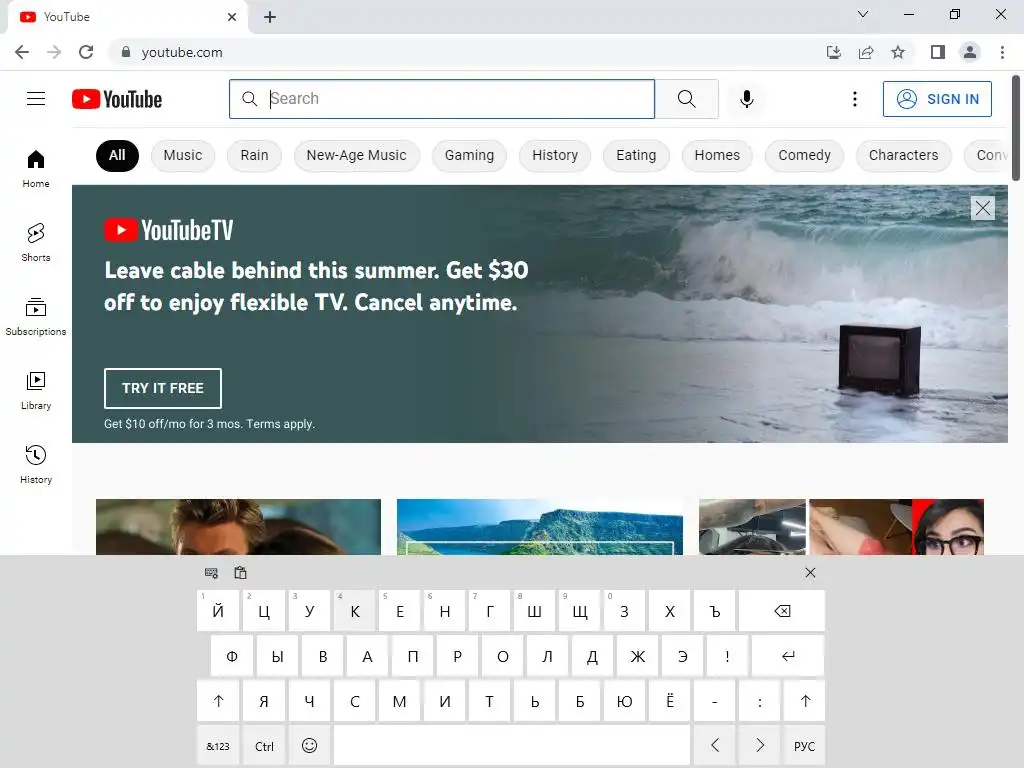Tap the Й key
This screenshot has height=768, width=1024.
click(x=218, y=611)
